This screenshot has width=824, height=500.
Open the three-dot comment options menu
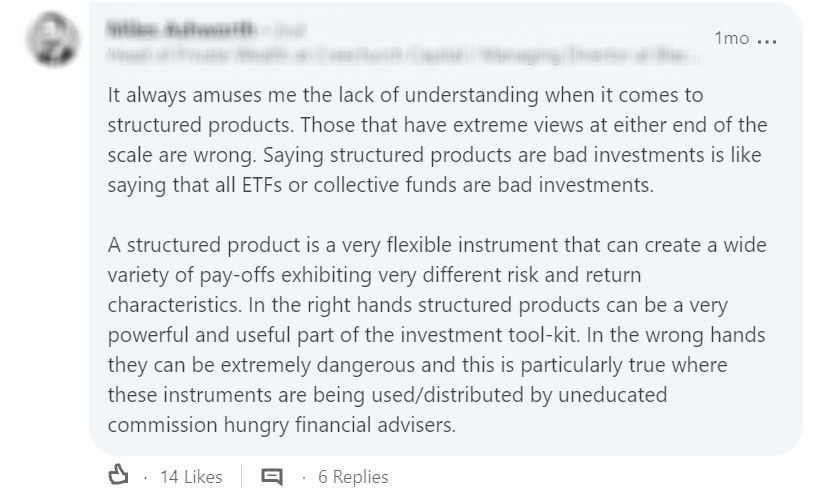[x=768, y=40]
